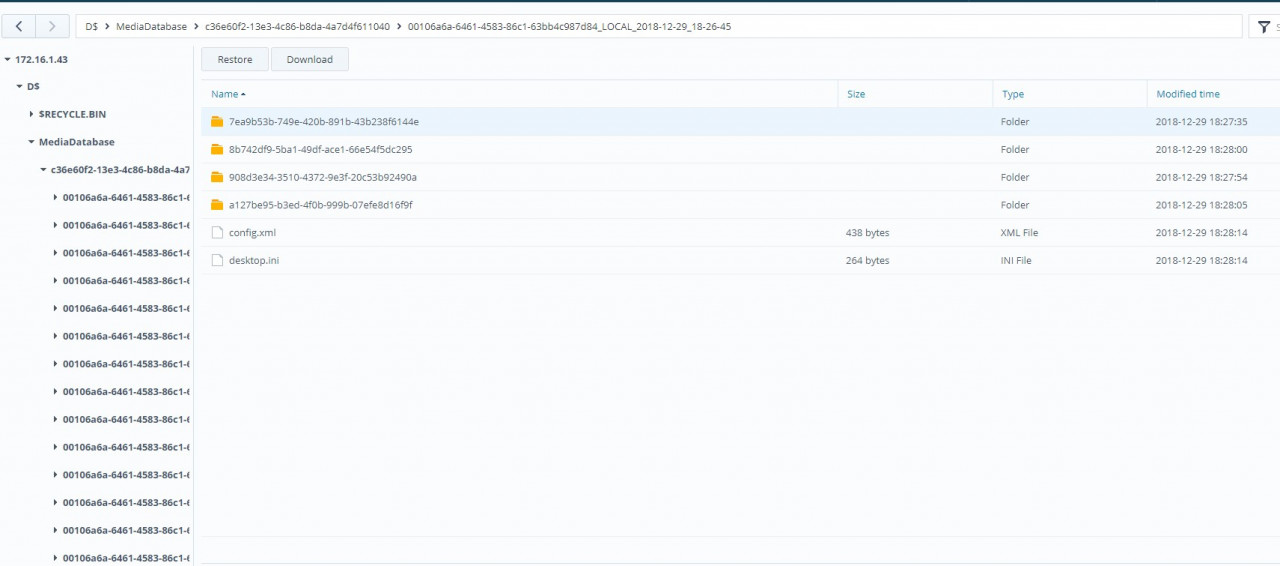The height and width of the screenshot is (566, 1280).
Task: Click the config.xml file icon
Action: pyautogui.click(x=217, y=233)
